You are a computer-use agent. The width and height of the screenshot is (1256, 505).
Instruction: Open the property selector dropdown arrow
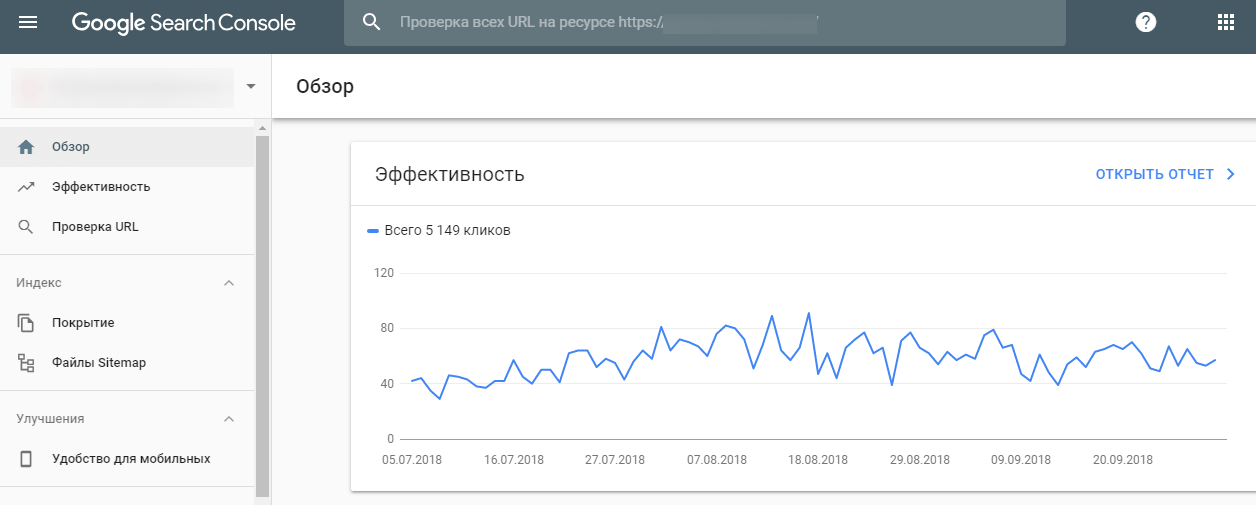(x=251, y=86)
